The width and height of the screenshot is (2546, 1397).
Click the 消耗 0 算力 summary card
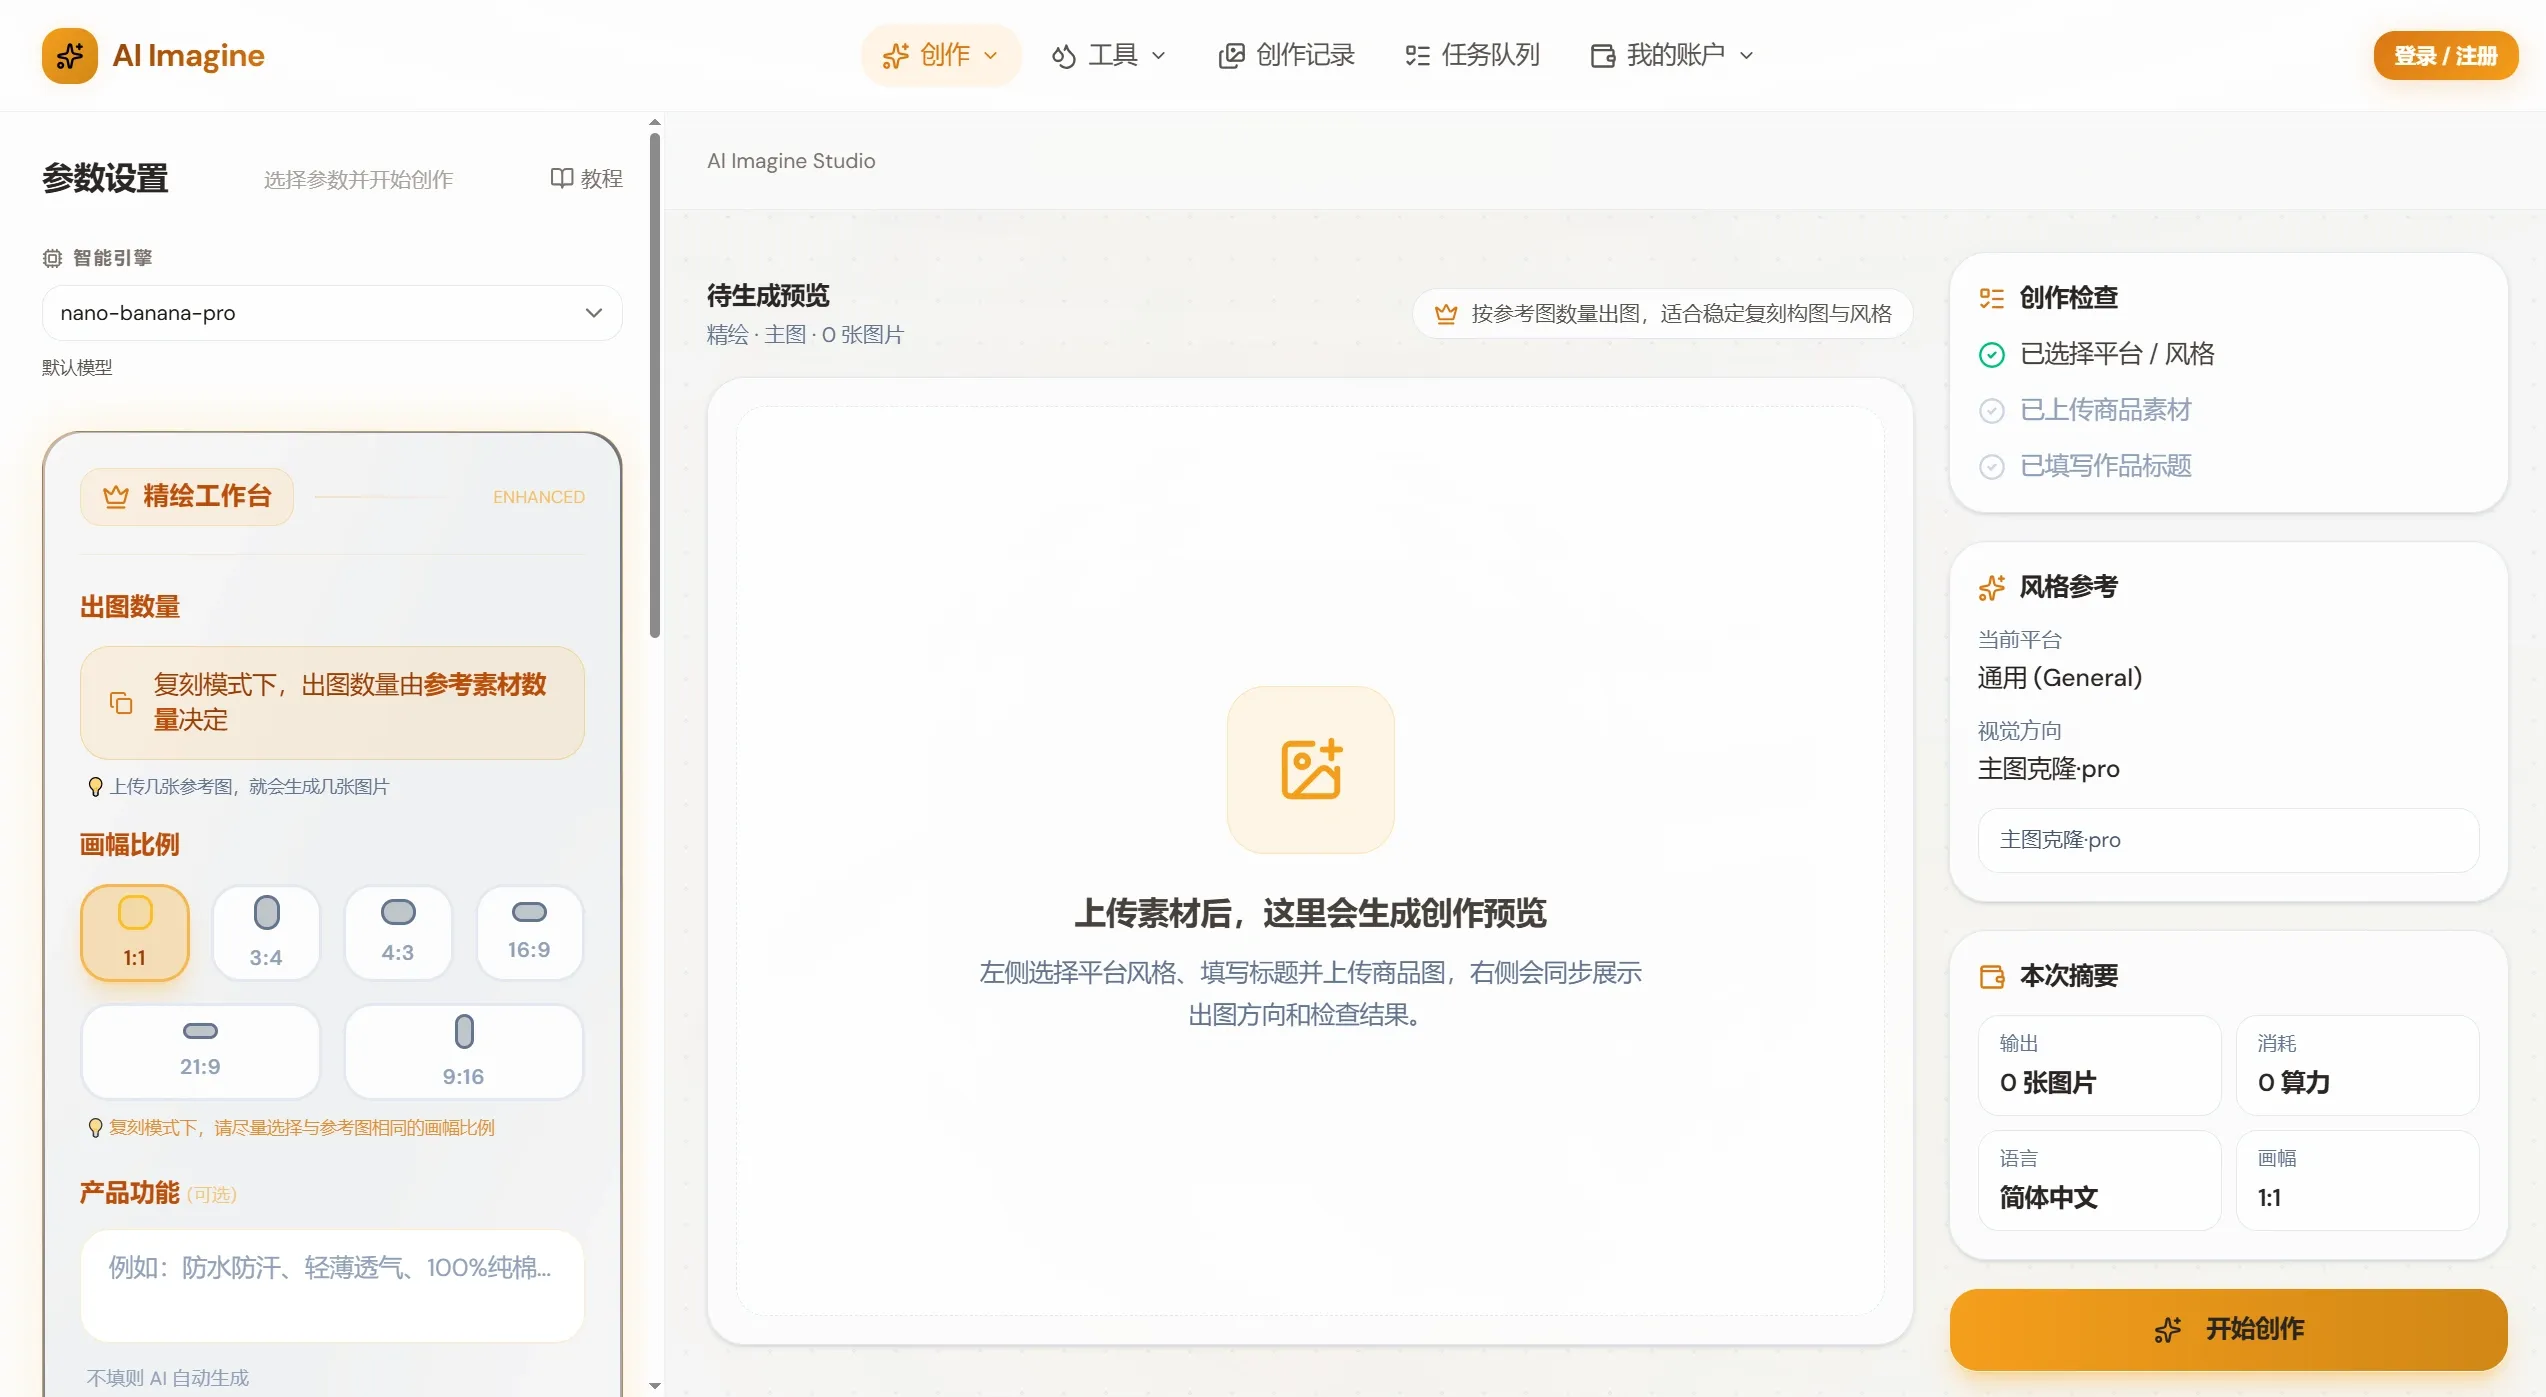coord(2357,1065)
